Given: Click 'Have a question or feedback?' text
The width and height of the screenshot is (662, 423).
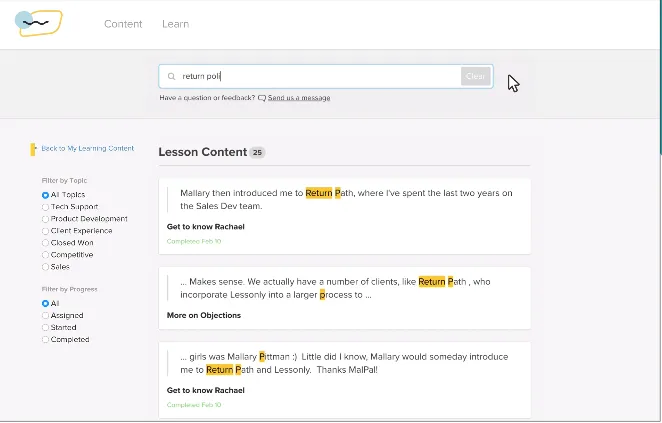Looking at the screenshot, I should [x=207, y=98].
